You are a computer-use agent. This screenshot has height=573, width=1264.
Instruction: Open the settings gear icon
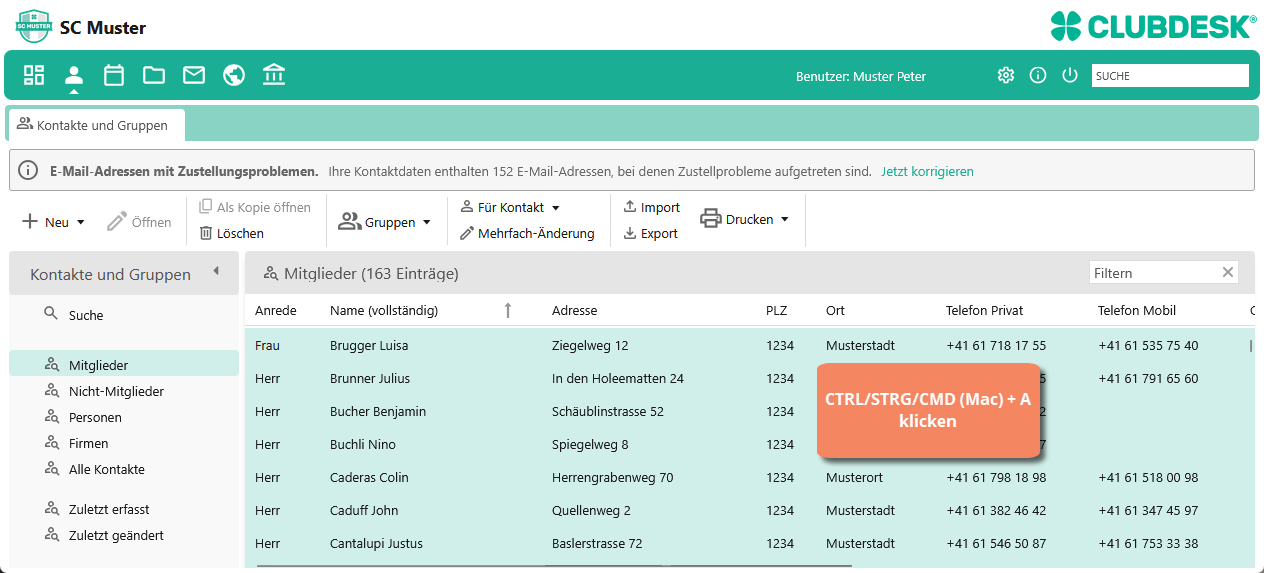pyautogui.click(x=1006, y=75)
